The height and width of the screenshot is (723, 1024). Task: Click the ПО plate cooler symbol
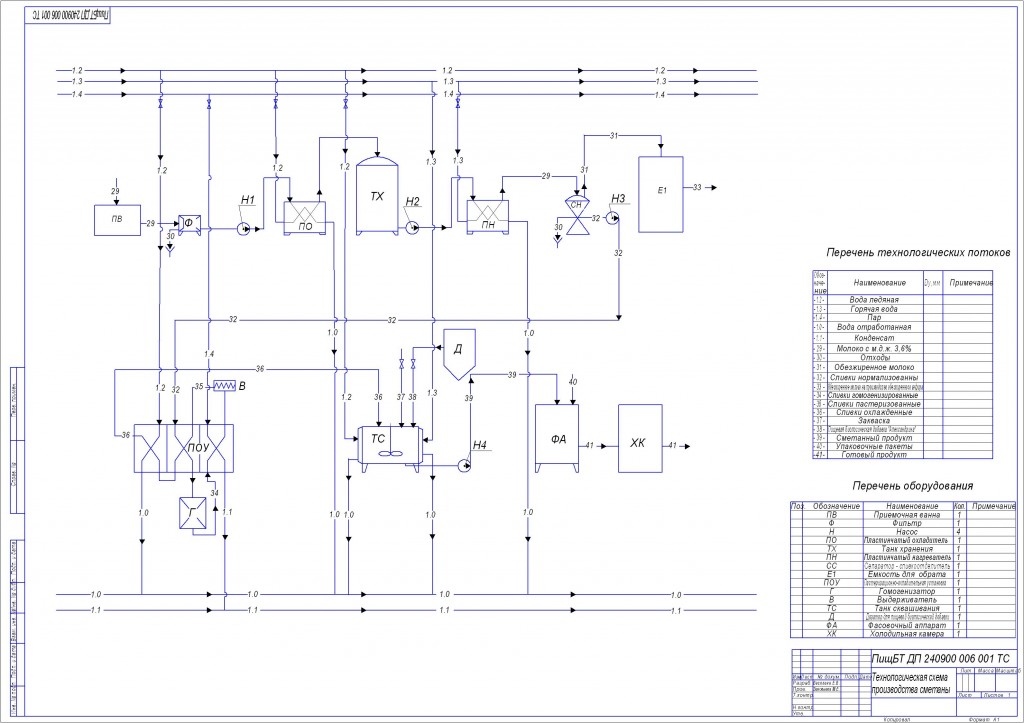(304, 217)
